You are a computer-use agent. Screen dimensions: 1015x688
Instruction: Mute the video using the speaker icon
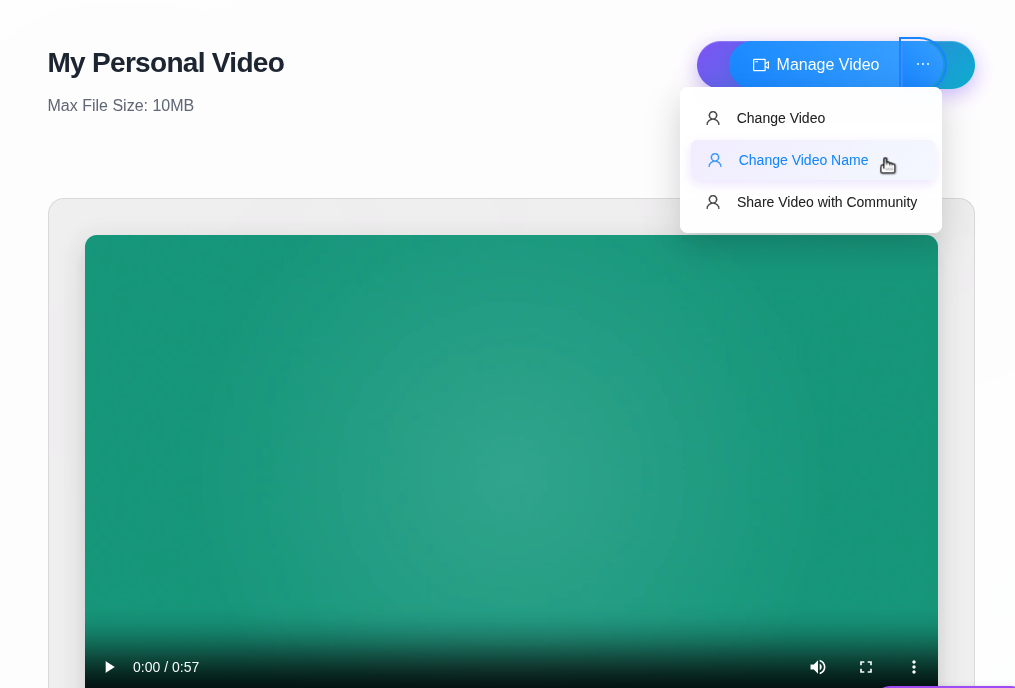tap(818, 667)
